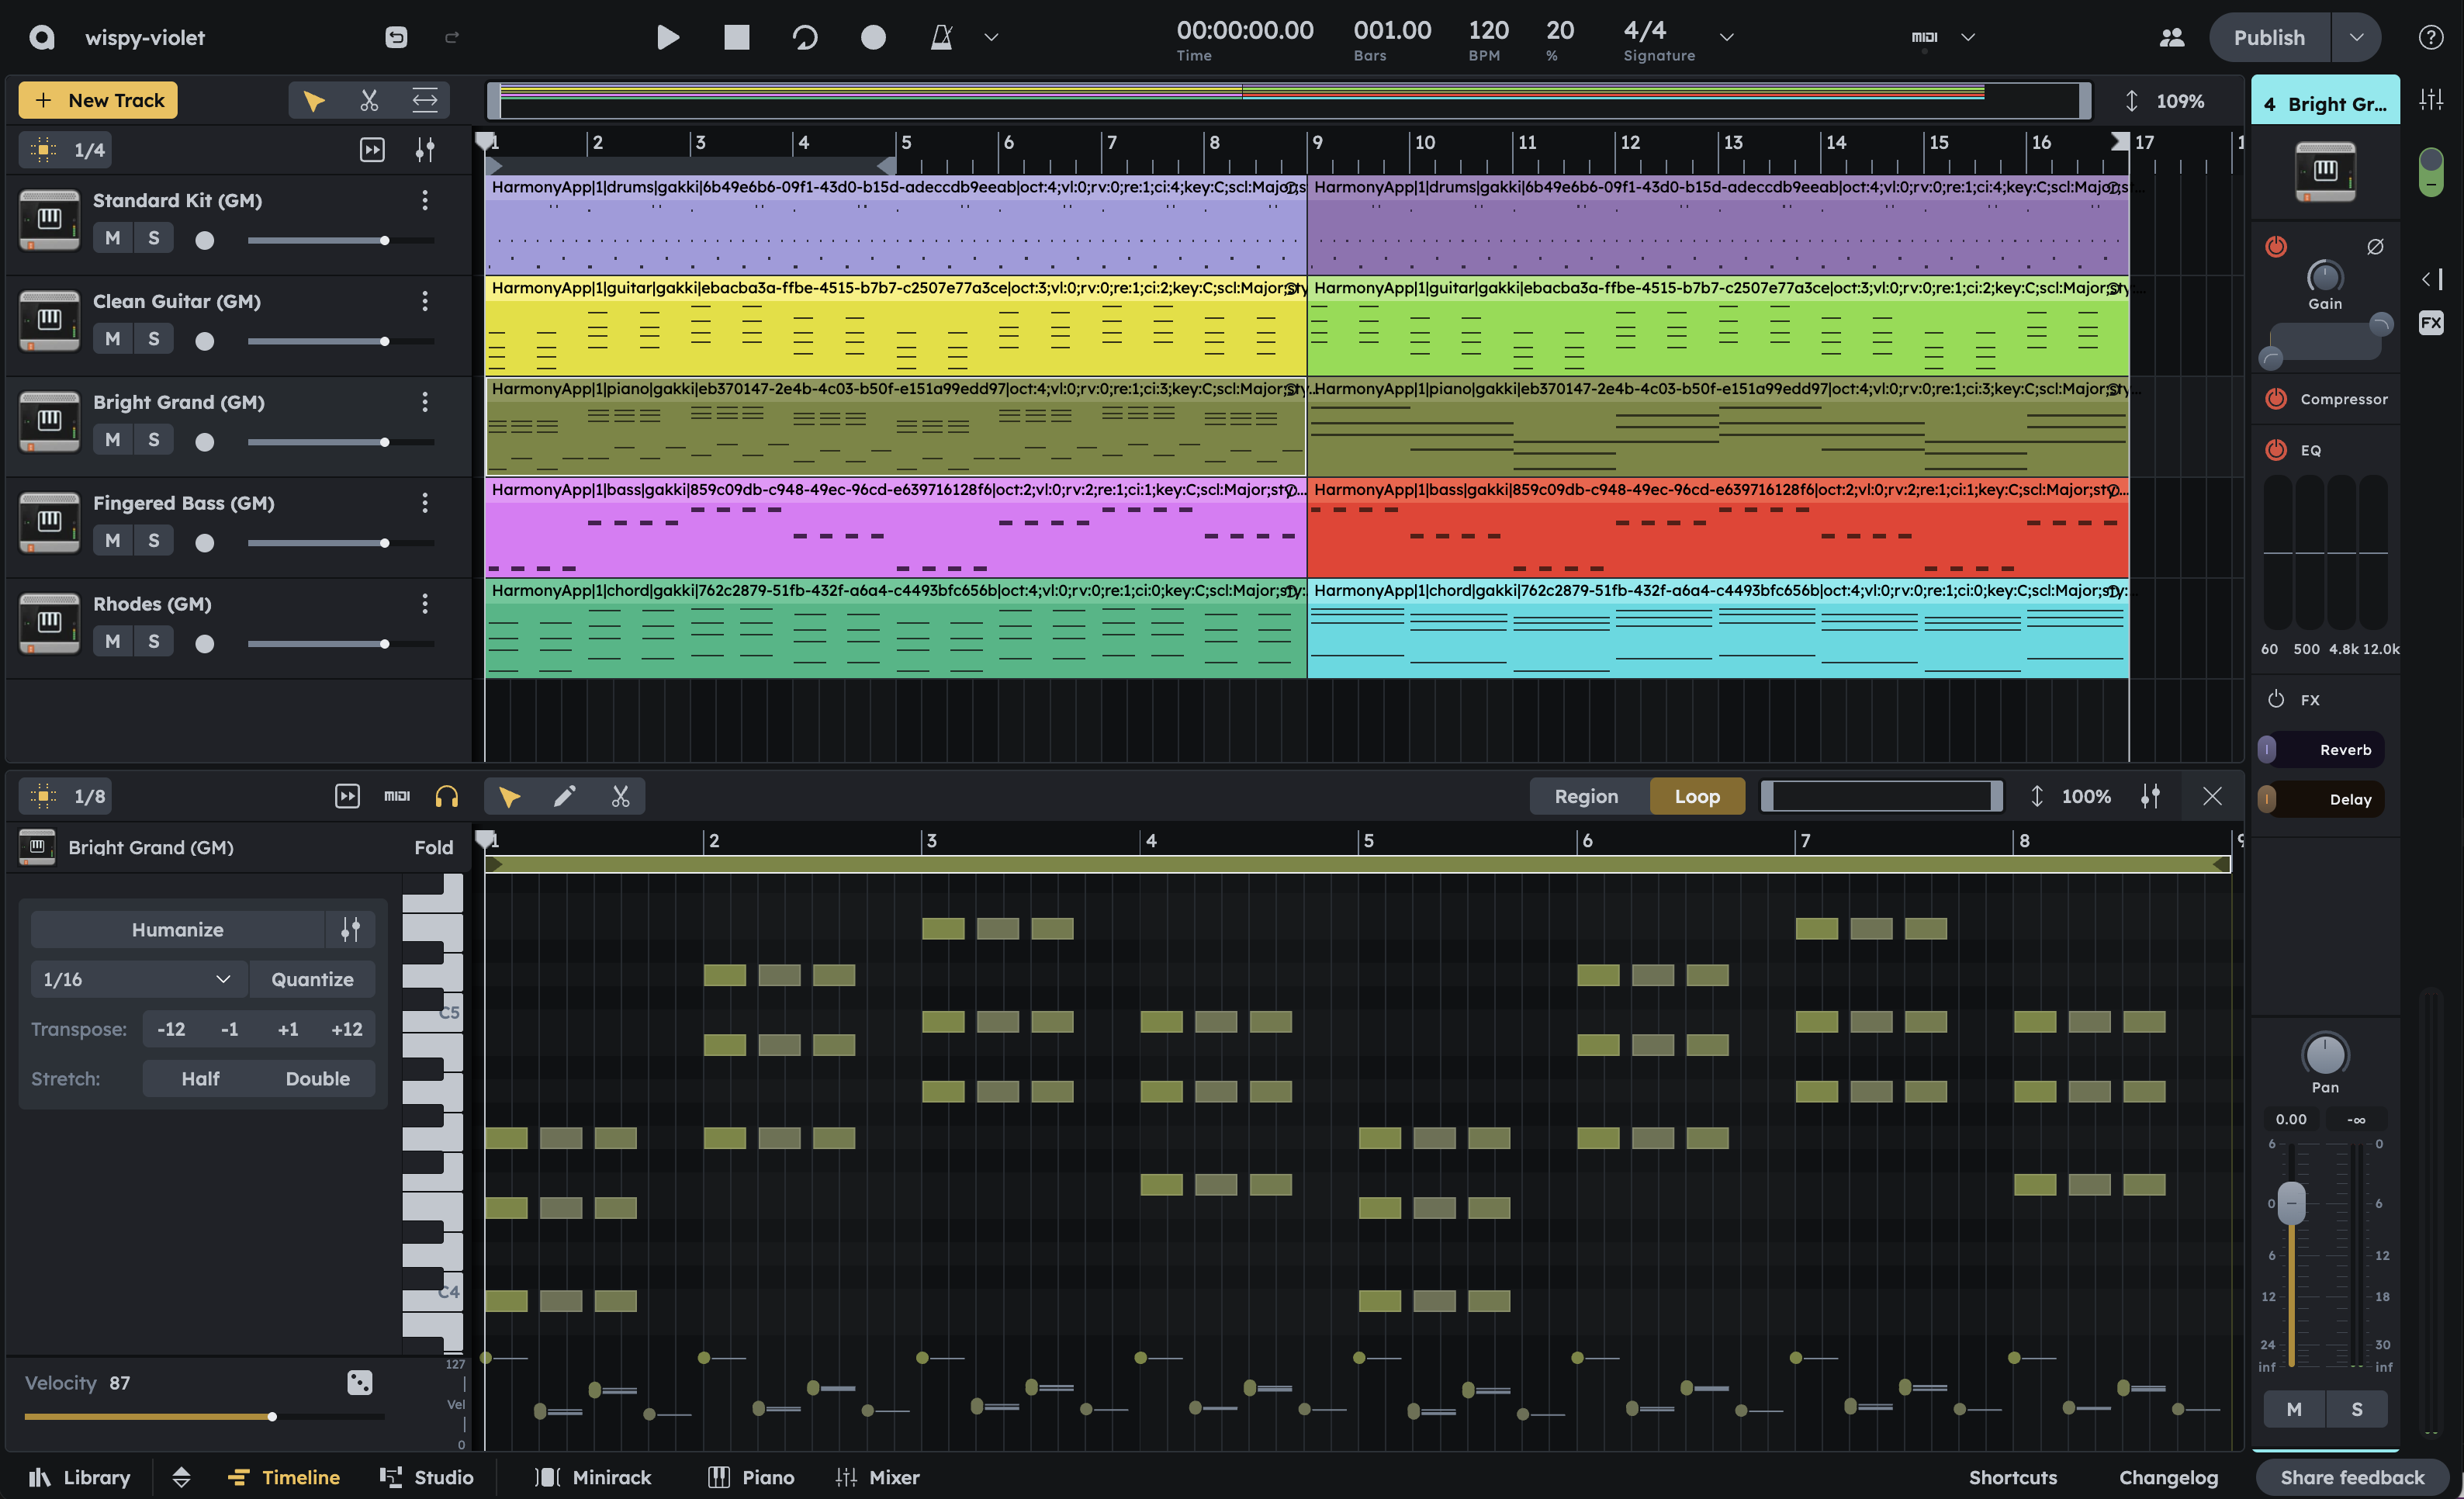Mute the Standard Kit (GM) track
This screenshot has width=2464, height=1499.
(113, 238)
